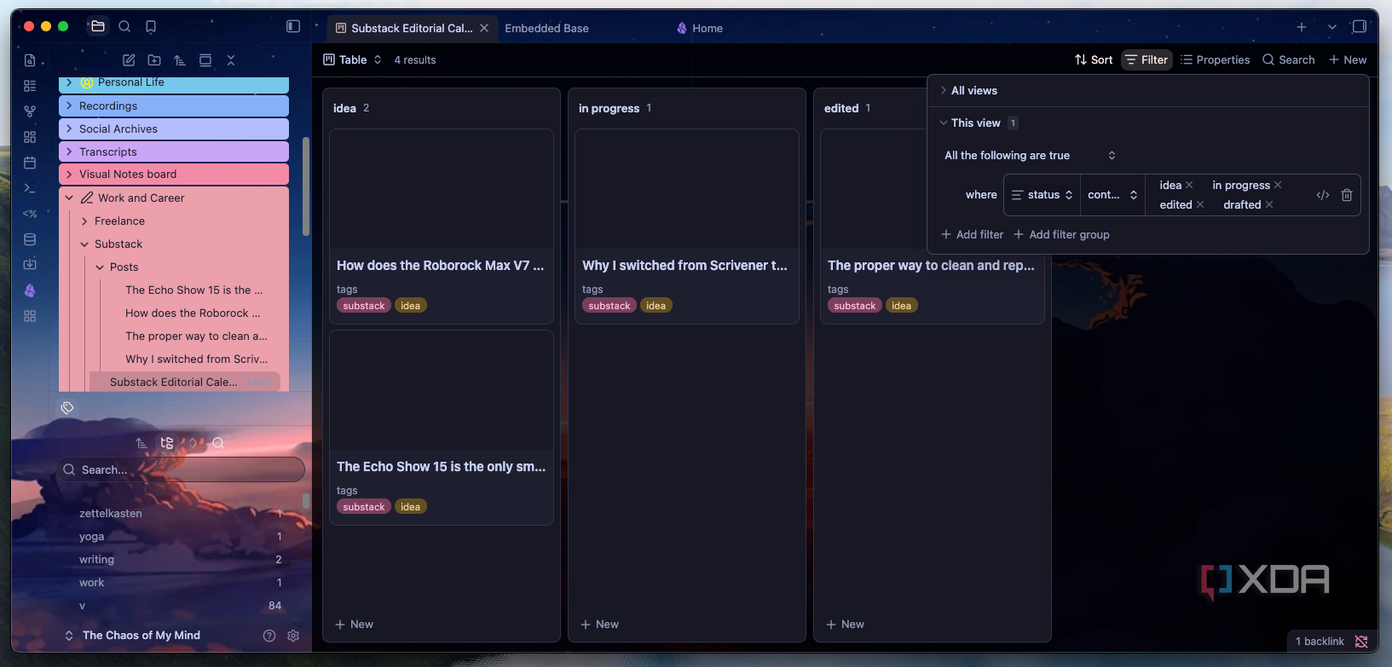Switch filter to advanced code editor
Viewport: 1392px width, 667px height.
point(1323,195)
